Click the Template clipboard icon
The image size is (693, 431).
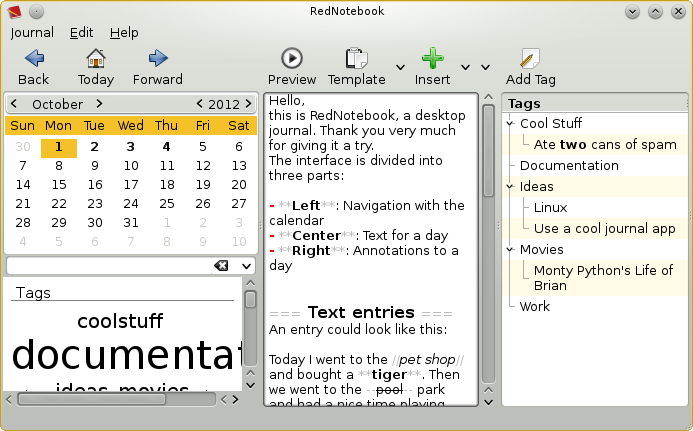[356, 58]
